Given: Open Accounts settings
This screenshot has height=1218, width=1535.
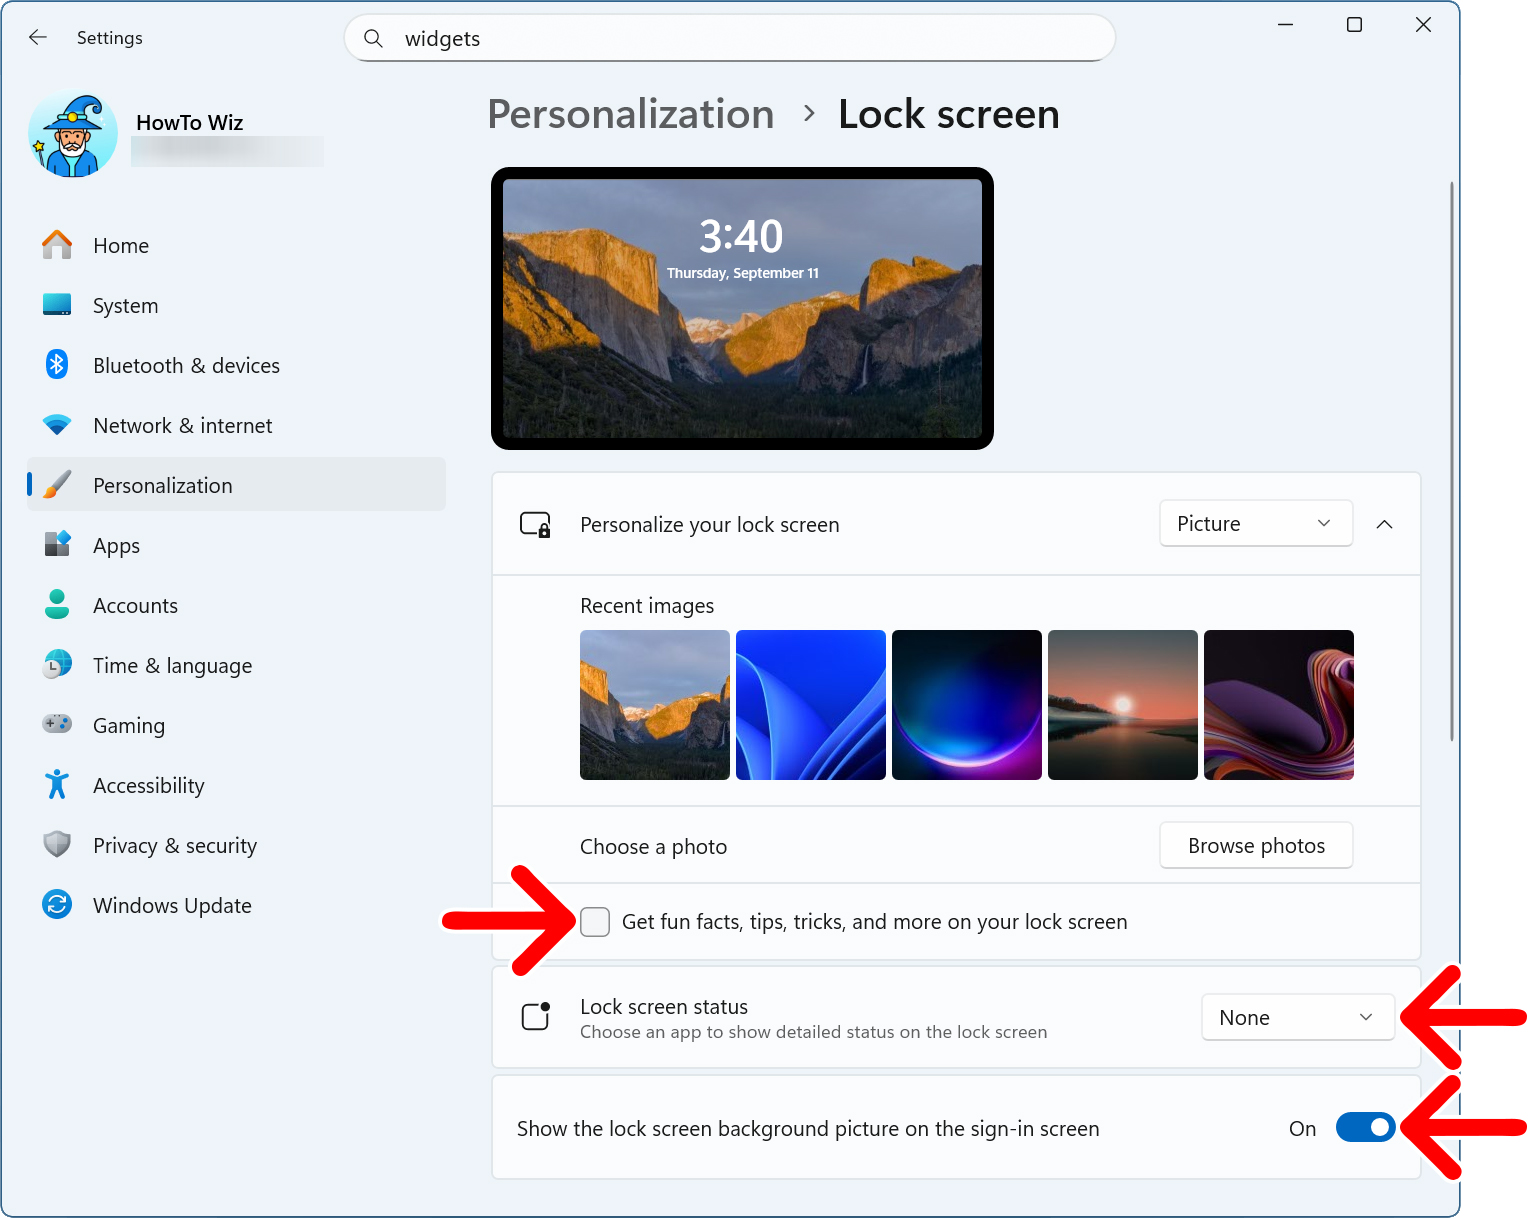Looking at the screenshot, I should click(x=135, y=605).
